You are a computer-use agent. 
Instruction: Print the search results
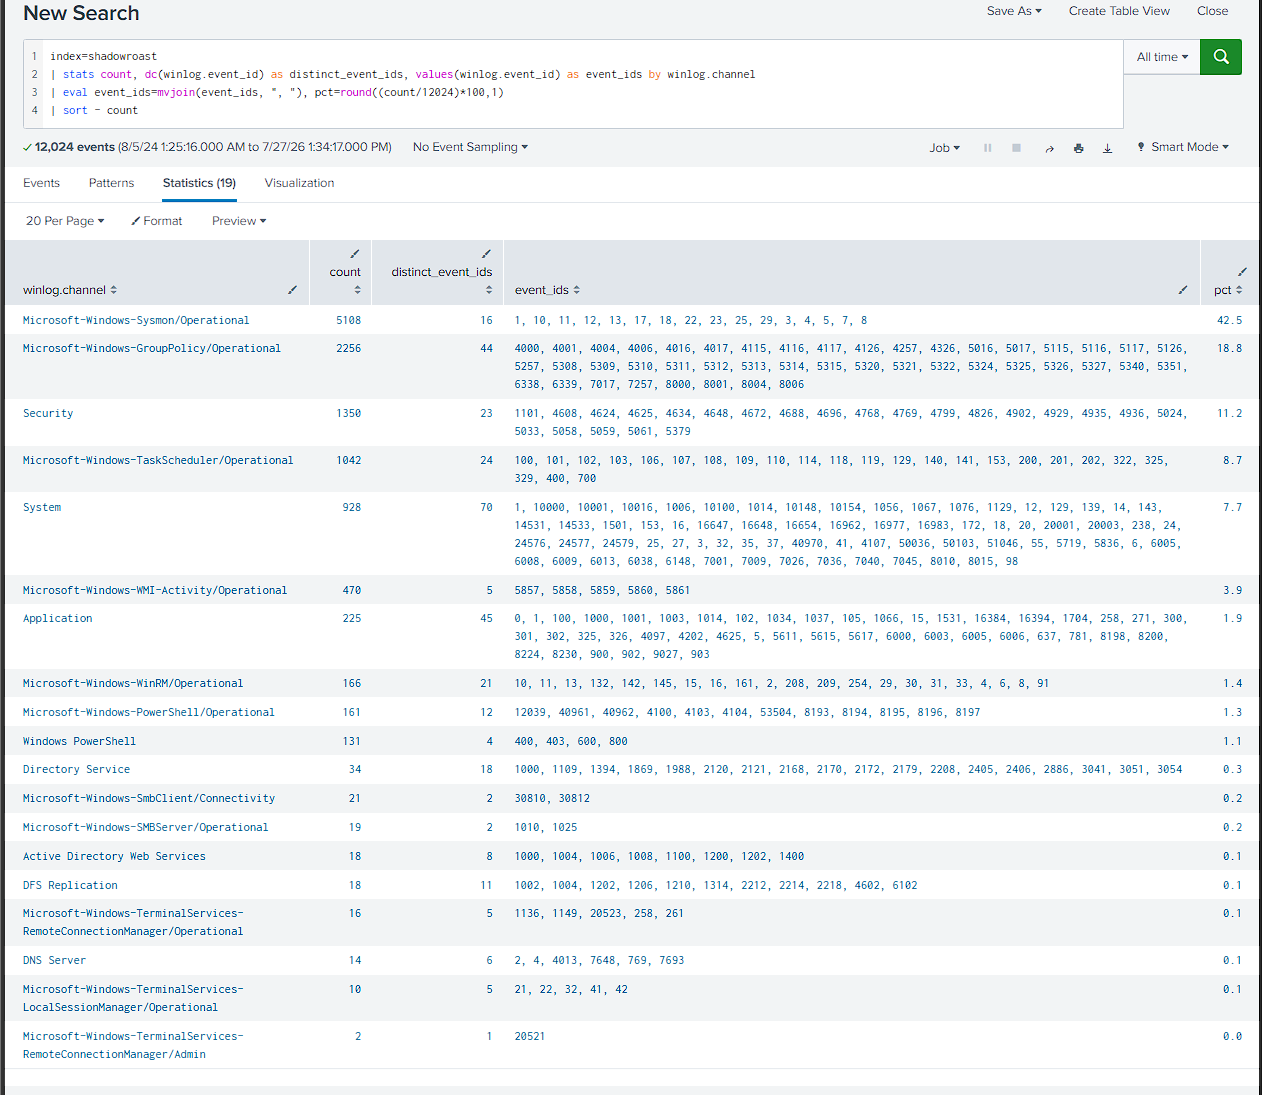pos(1078,148)
